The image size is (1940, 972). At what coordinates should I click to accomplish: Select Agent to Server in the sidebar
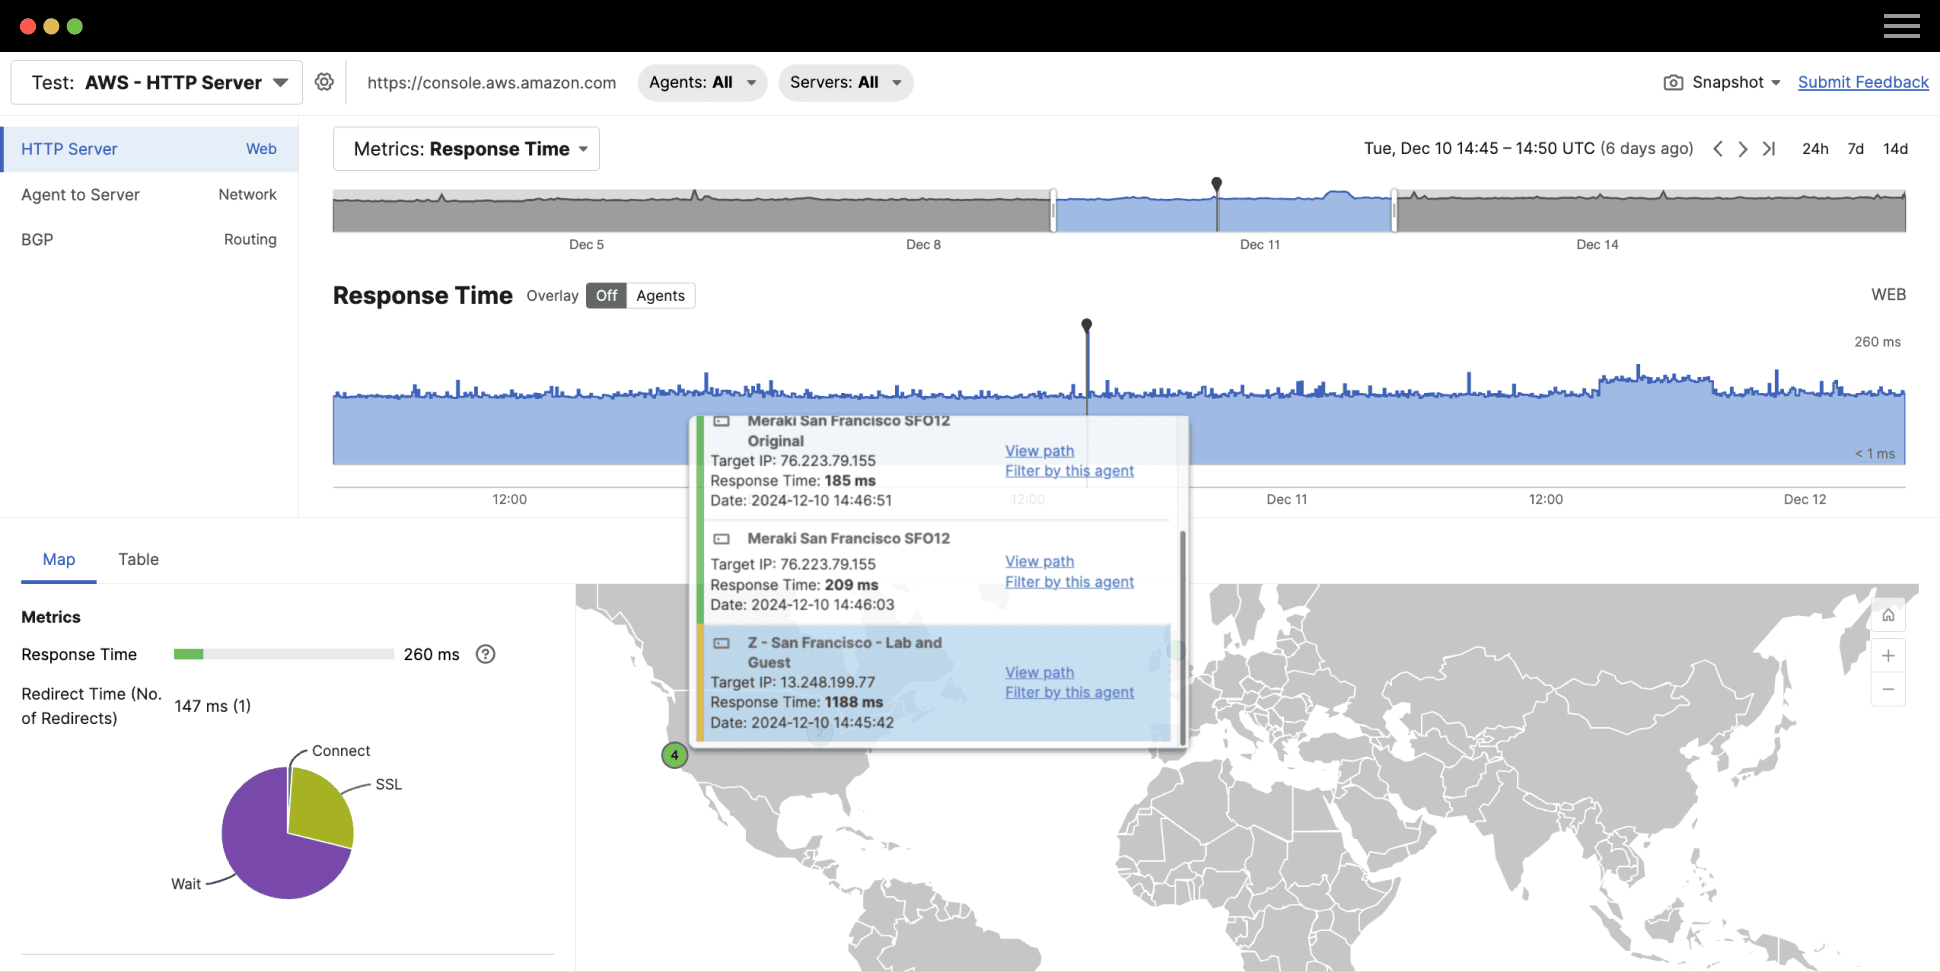[80, 194]
